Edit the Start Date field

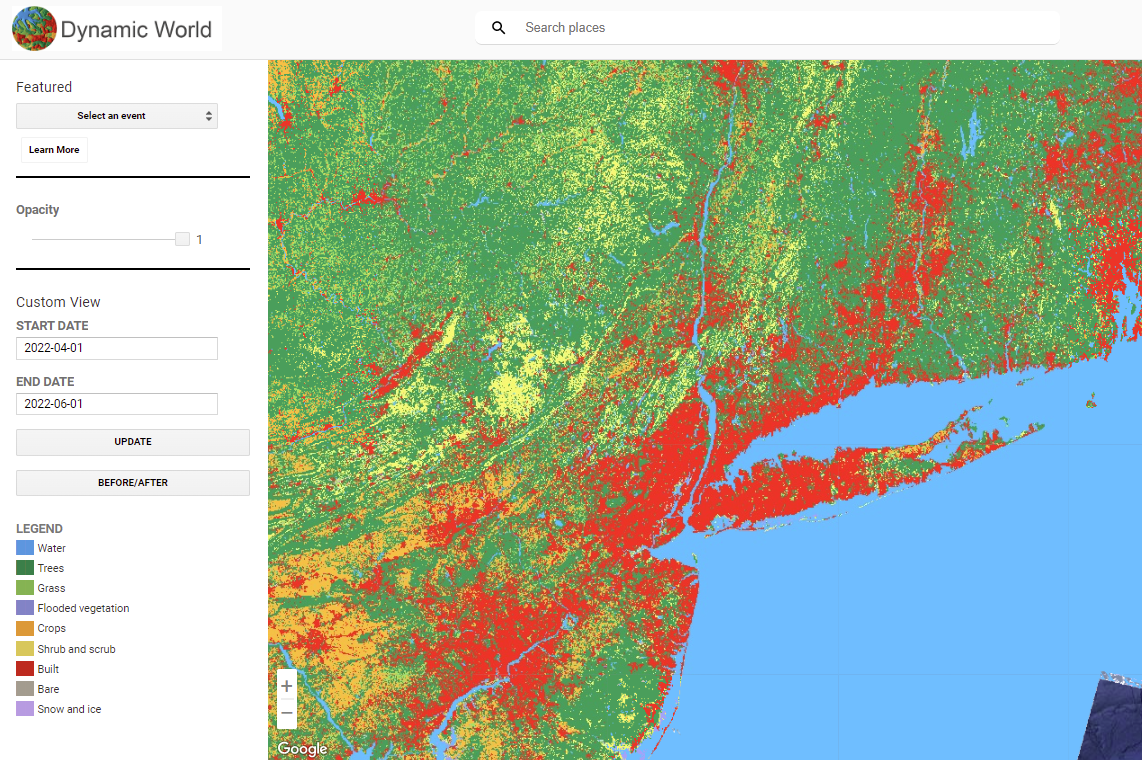[x=117, y=348]
